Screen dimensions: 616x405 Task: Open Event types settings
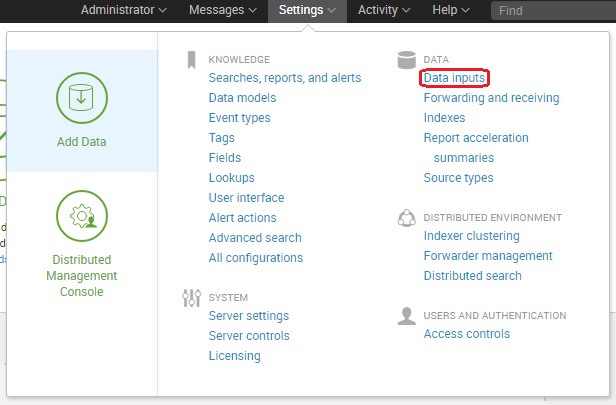point(240,118)
